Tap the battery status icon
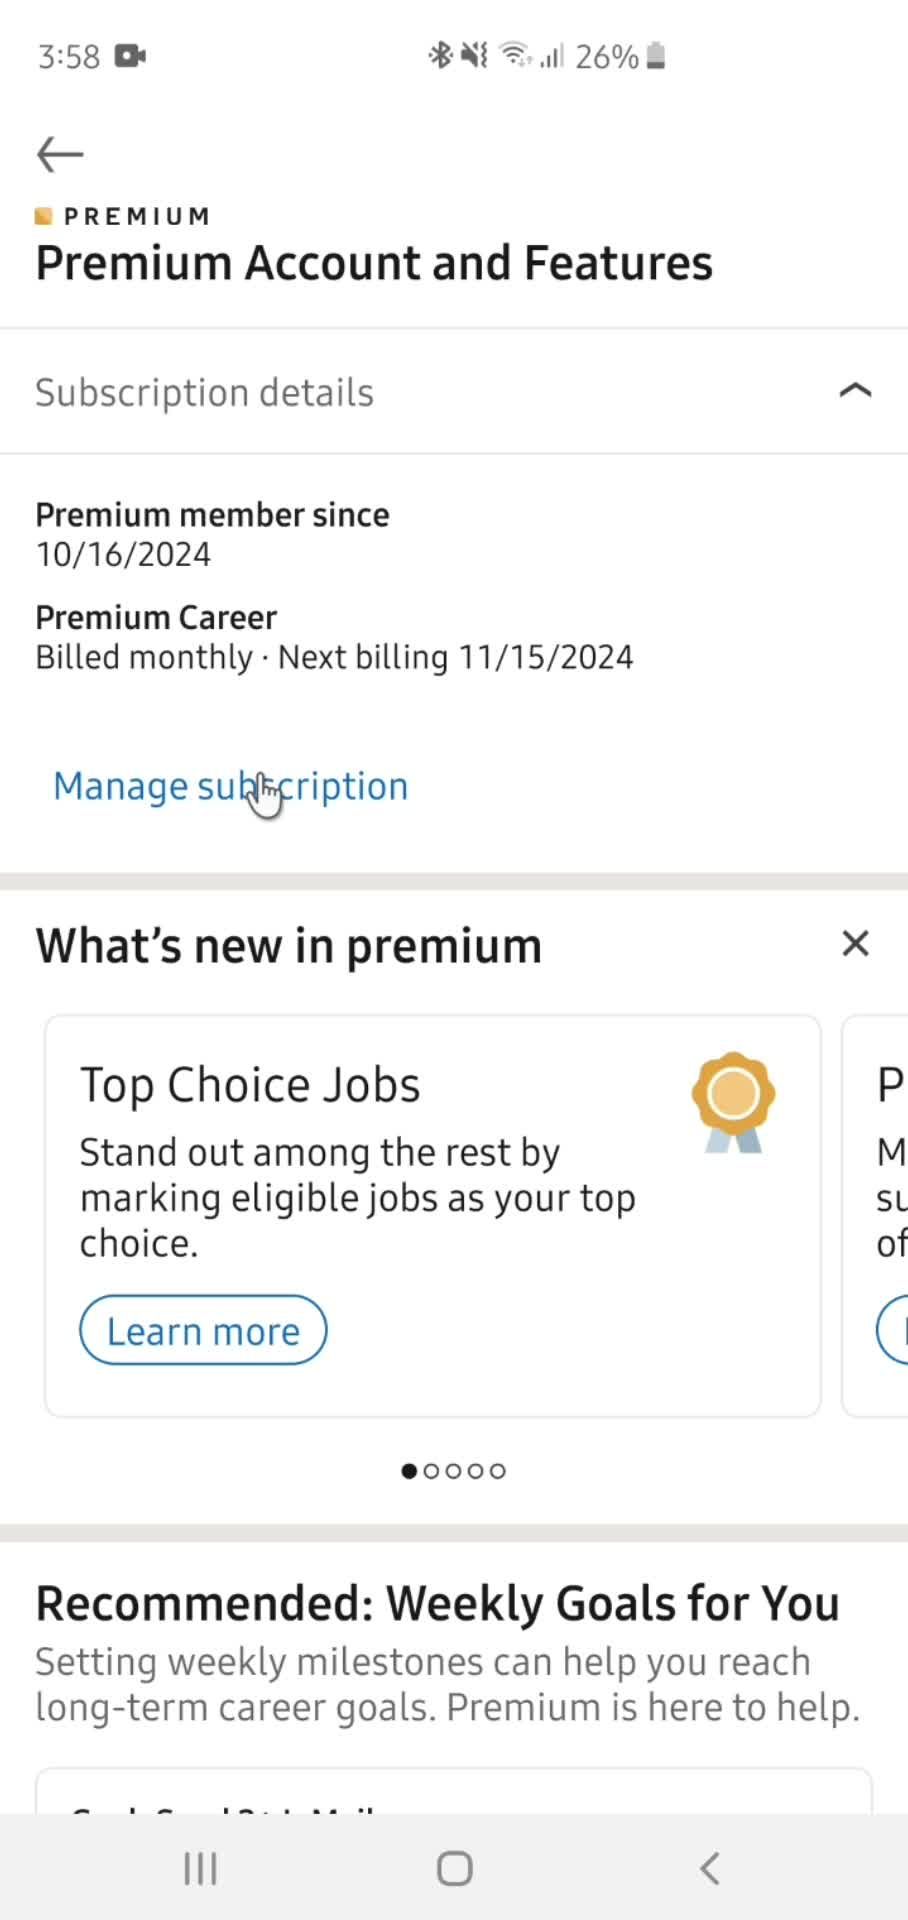908x1920 pixels. [656, 56]
